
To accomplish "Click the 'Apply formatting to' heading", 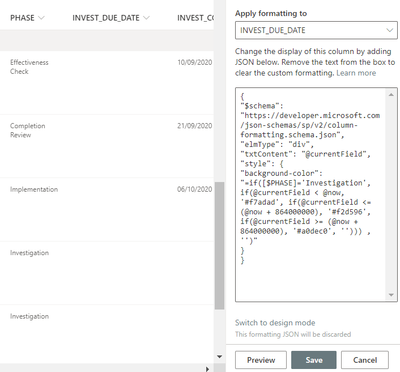I will pos(271,13).
